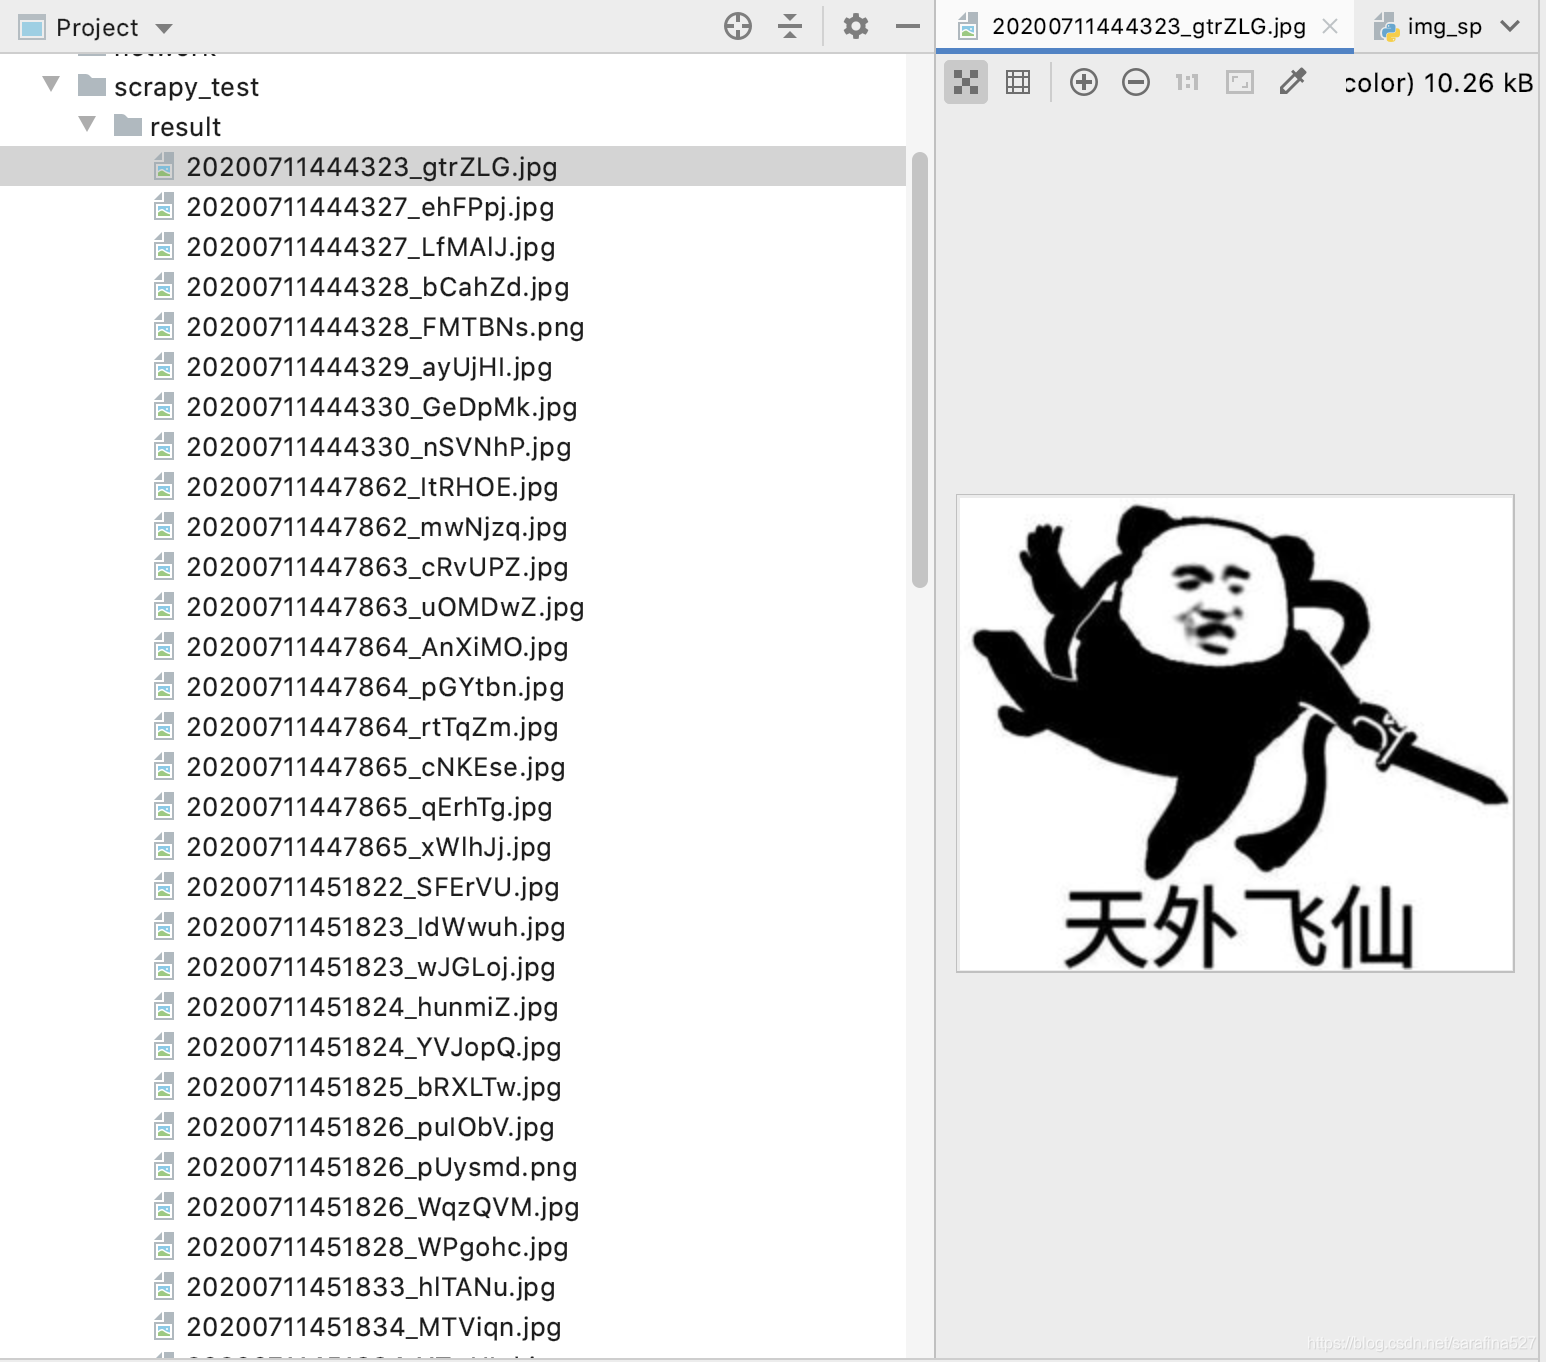
Task: Close the 20200711444323_gtrZLG.jpg tab
Action: [x=1330, y=27]
